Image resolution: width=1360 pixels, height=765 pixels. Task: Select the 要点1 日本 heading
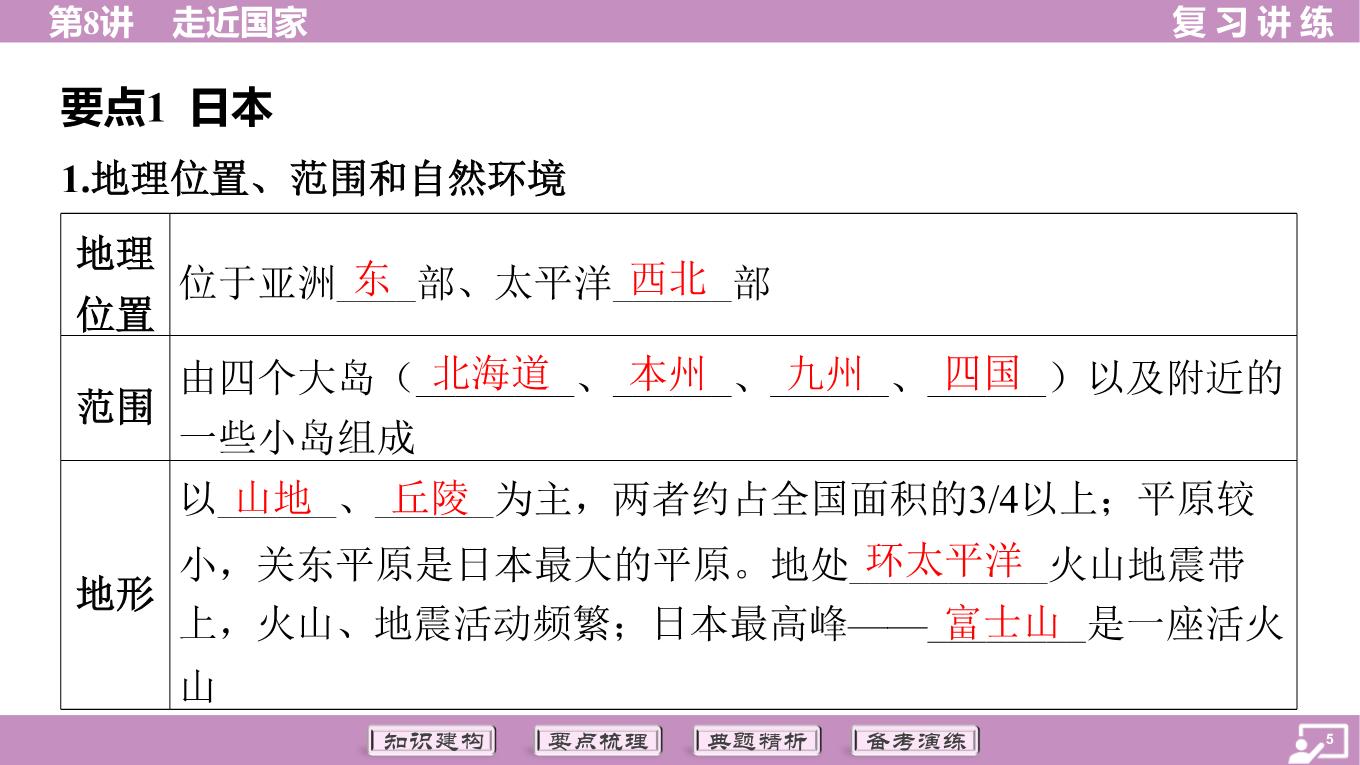166,108
